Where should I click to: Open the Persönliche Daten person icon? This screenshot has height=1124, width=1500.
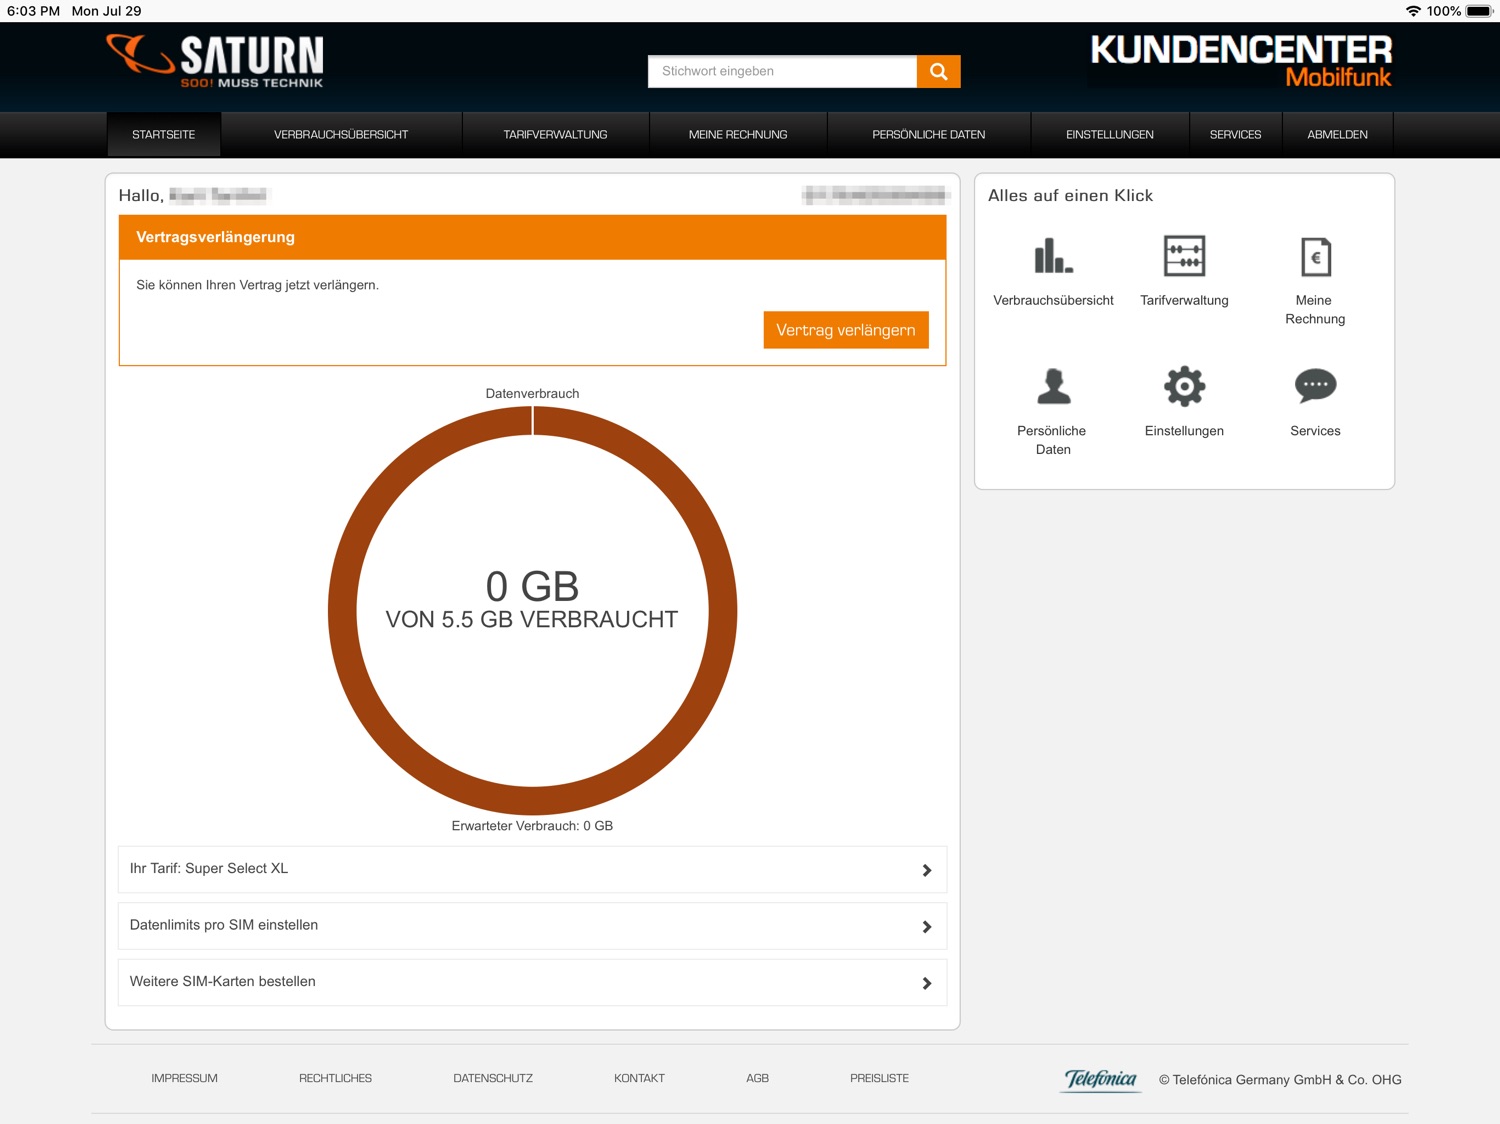coord(1053,386)
